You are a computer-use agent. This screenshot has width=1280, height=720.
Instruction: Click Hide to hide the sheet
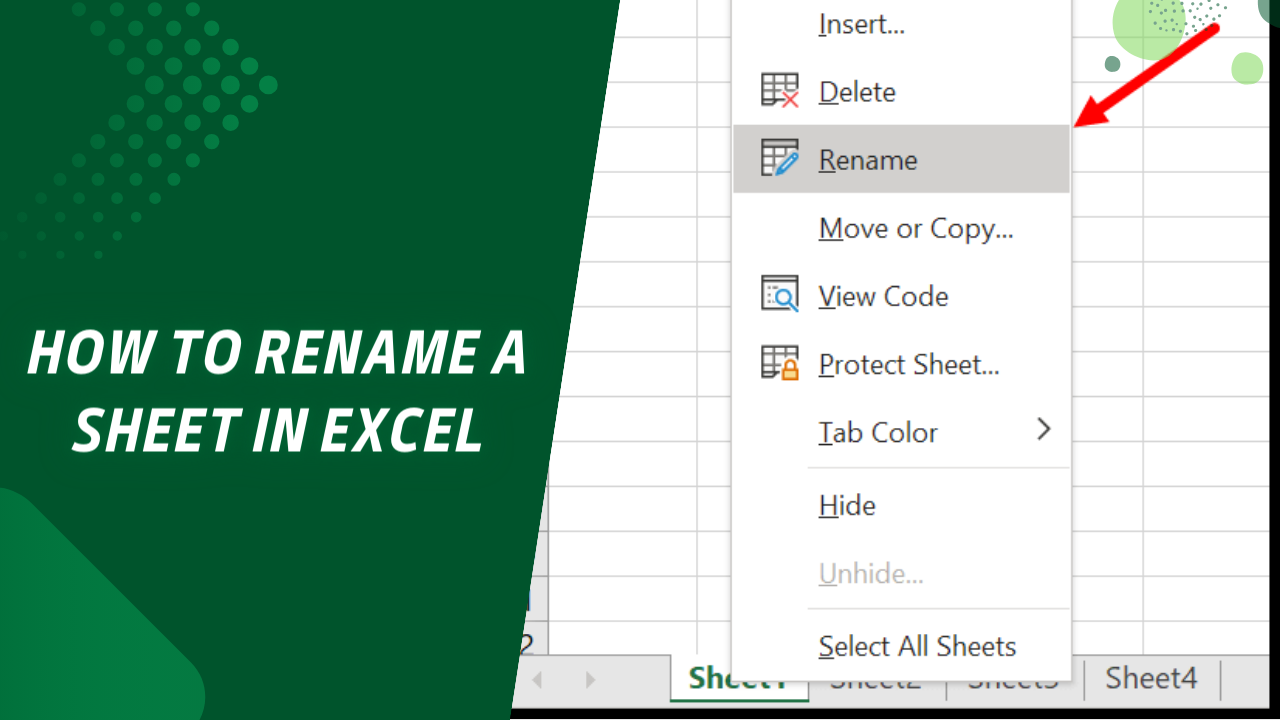(x=846, y=505)
